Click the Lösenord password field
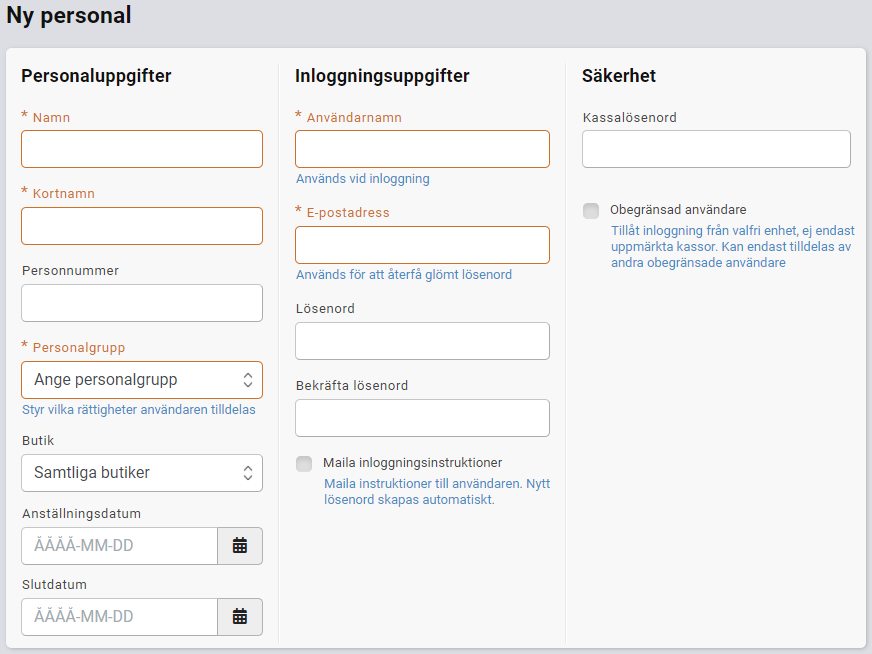 pos(422,341)
